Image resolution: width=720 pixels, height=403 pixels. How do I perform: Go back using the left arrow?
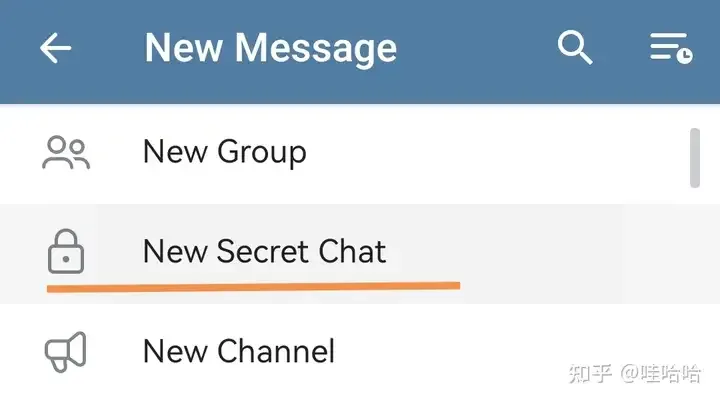pos(56,48)
